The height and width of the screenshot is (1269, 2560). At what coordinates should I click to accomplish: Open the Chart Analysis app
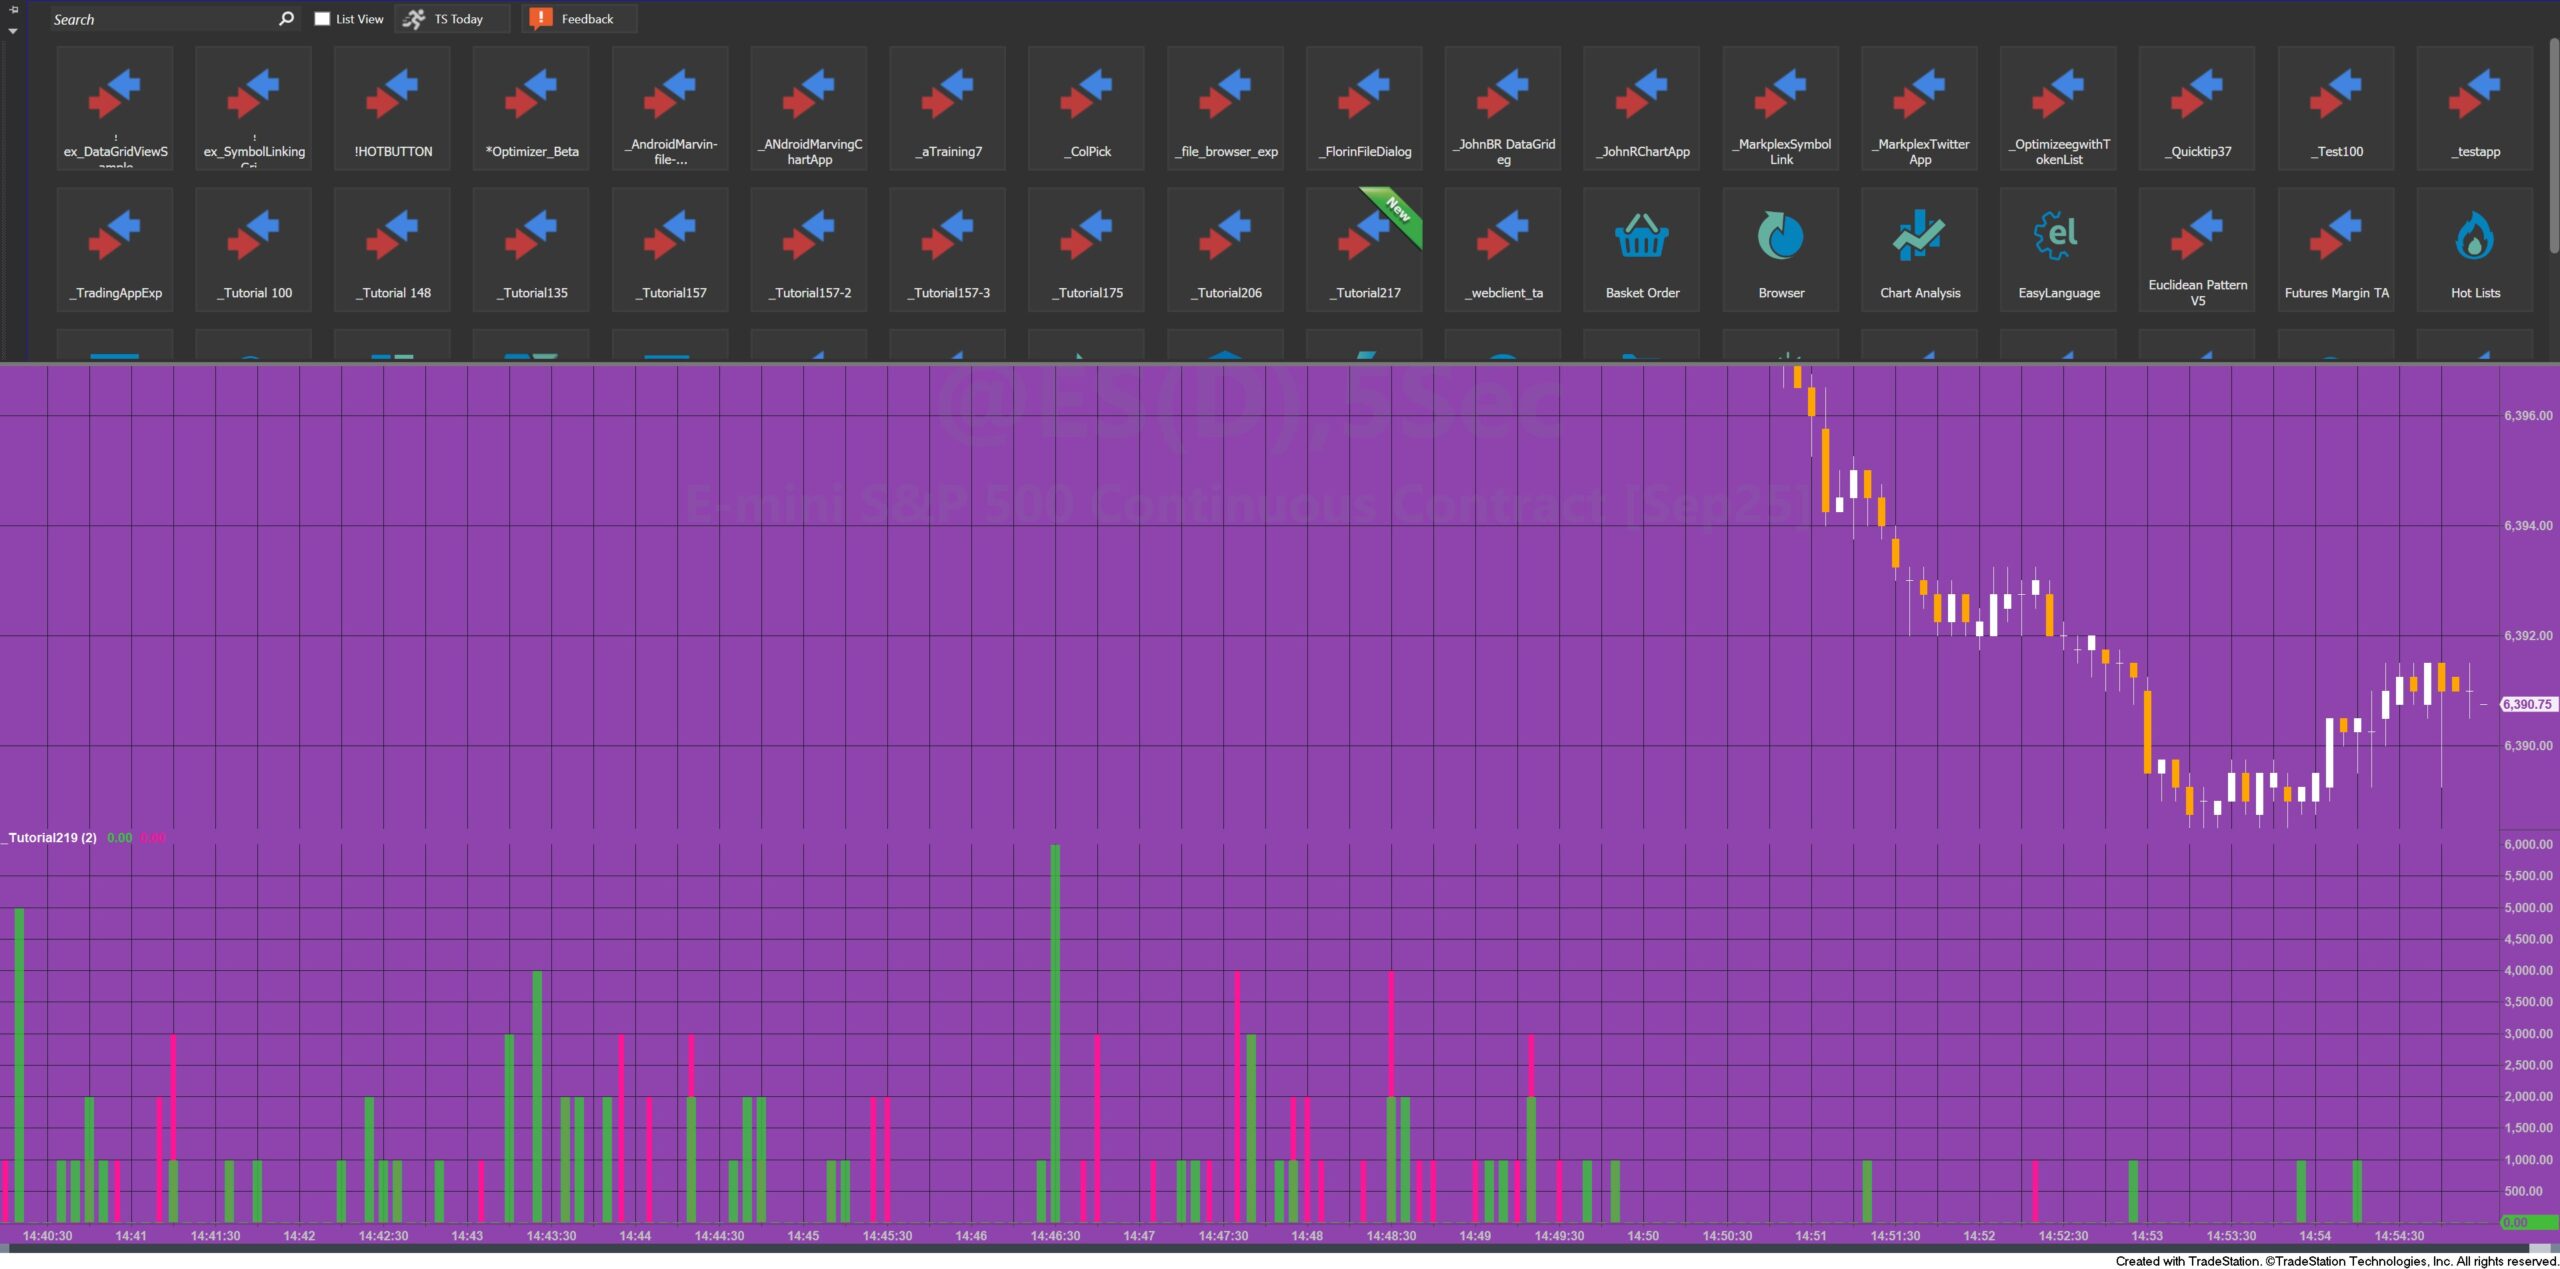click(1919, 249)
